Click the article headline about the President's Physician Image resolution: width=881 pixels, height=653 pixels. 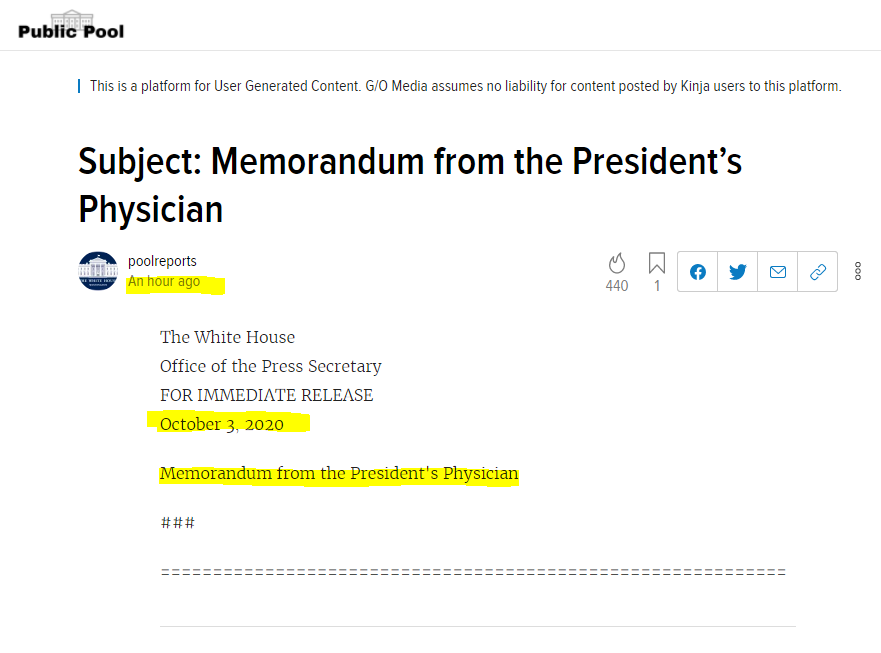(x=410, y=185)
